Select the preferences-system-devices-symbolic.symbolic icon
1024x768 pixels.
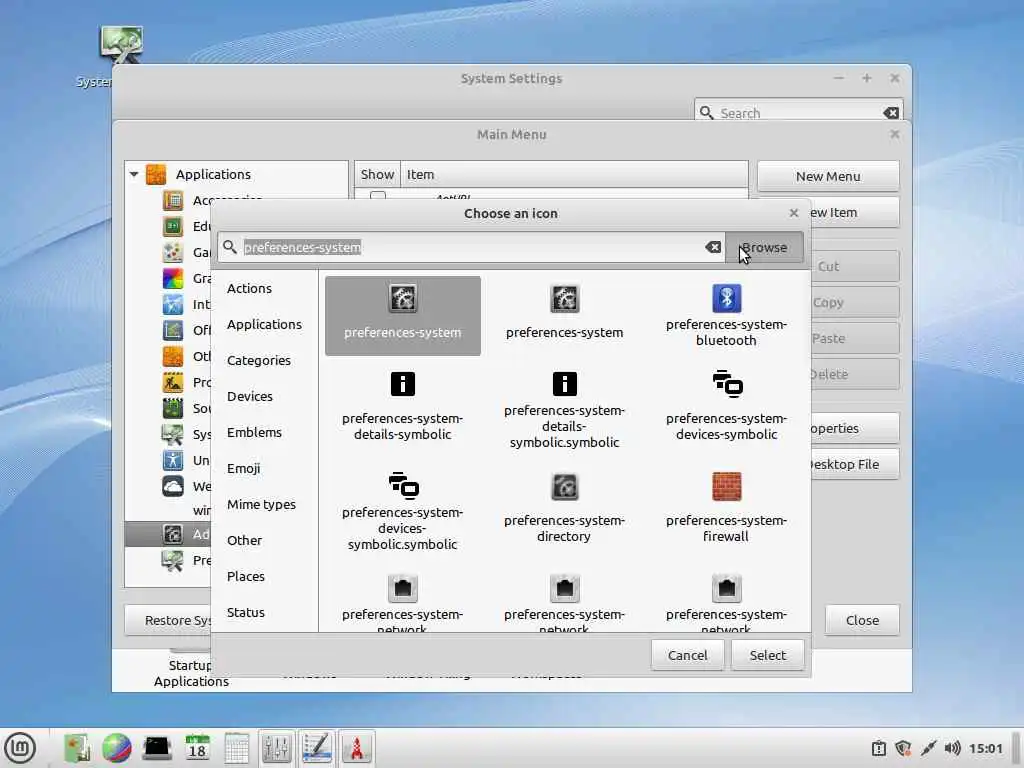click(x=402, y=512)
